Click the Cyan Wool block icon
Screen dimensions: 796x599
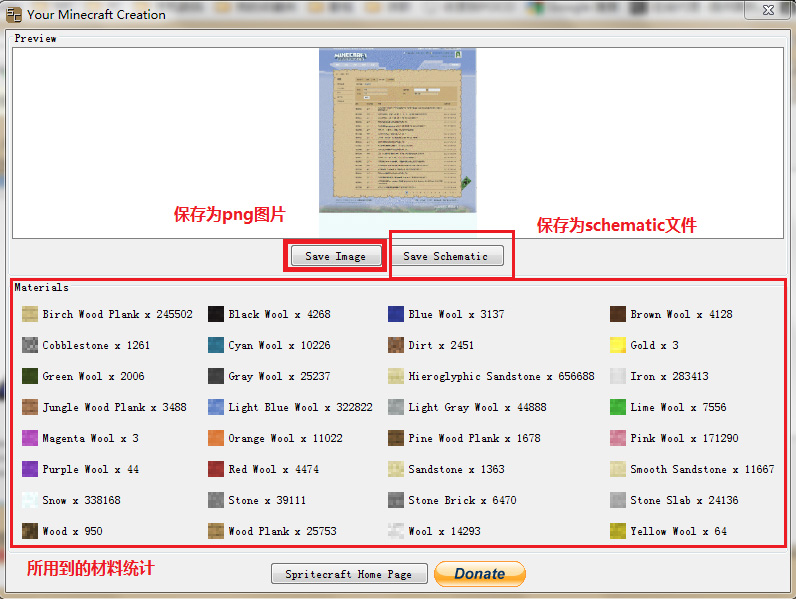pyautogui.click(x=216, y=345)
